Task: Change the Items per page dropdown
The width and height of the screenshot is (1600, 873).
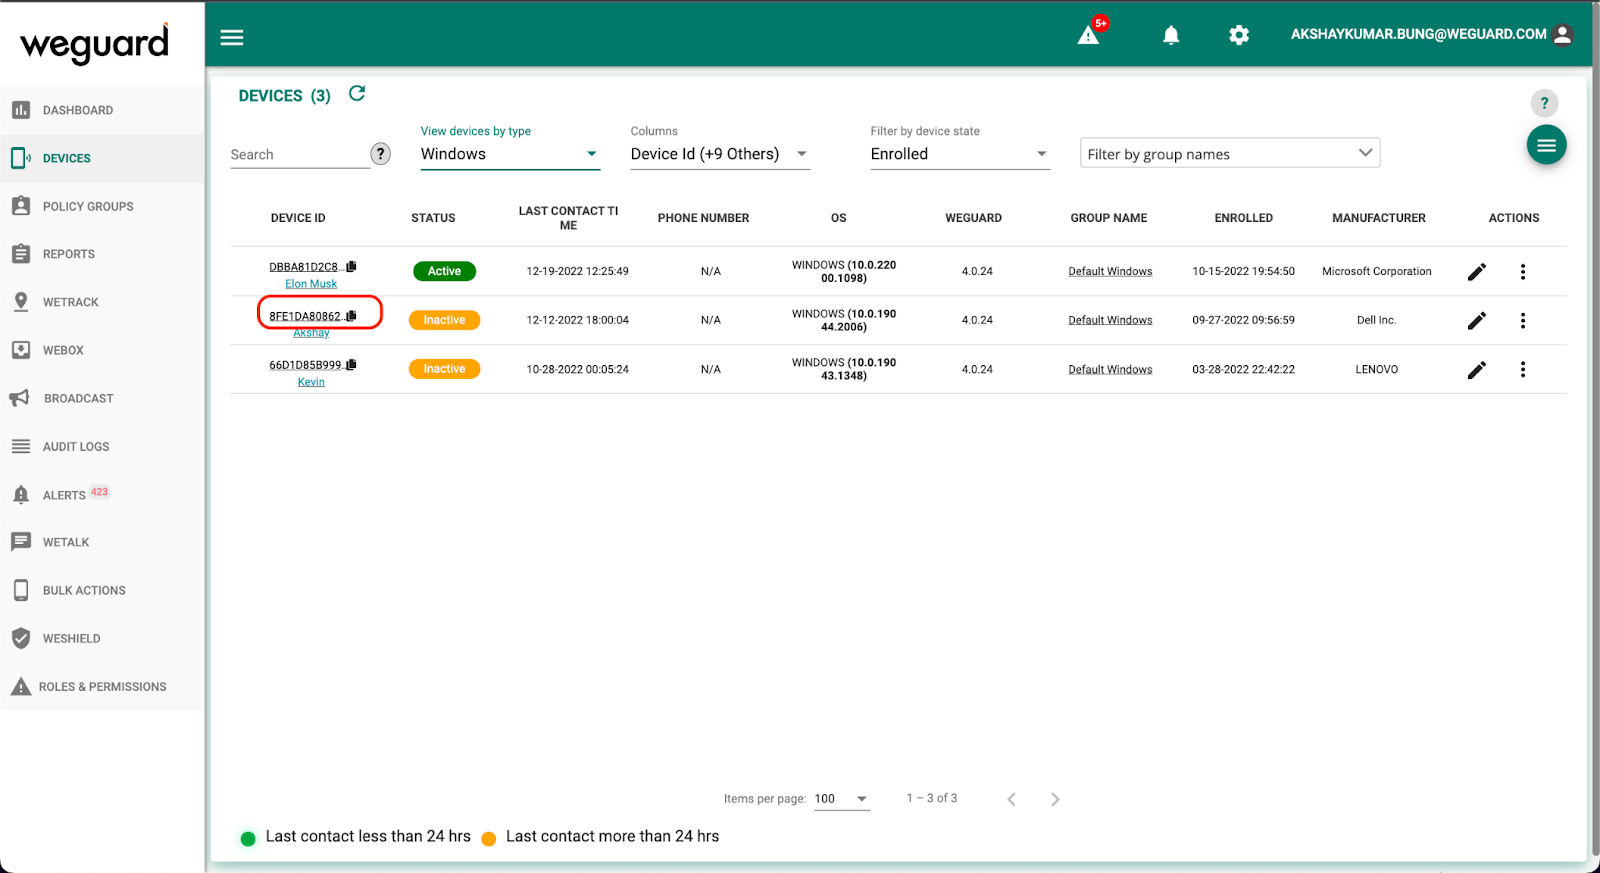Action: coord(842,799)
